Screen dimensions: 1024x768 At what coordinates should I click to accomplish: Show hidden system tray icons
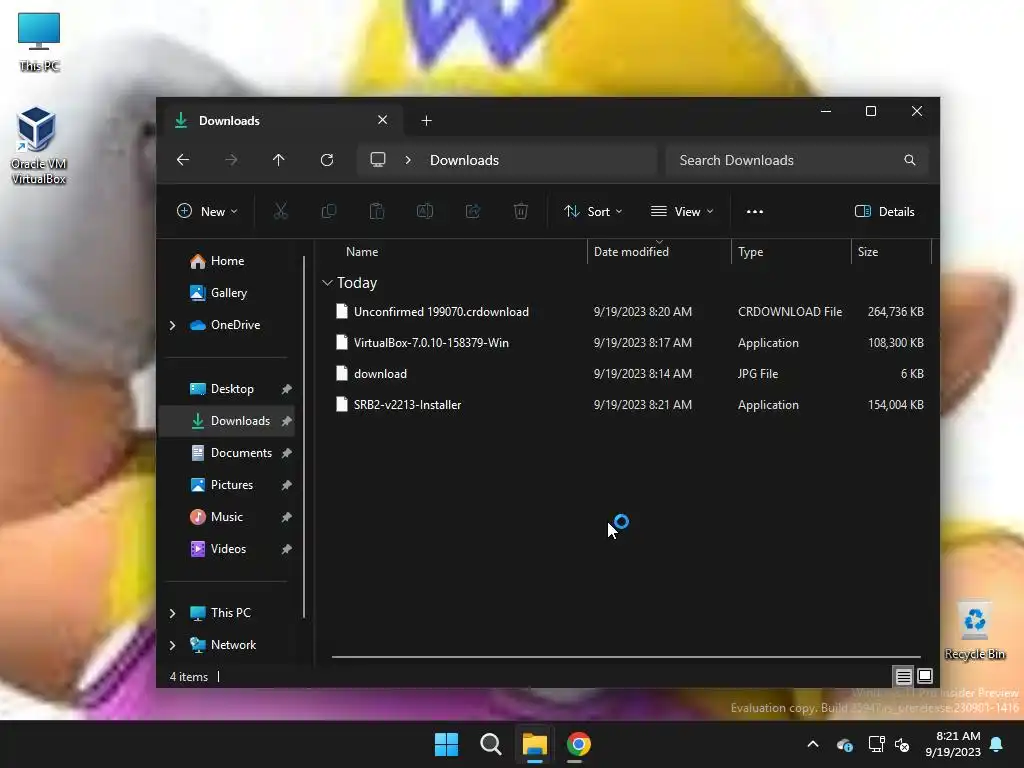point(813,744)
